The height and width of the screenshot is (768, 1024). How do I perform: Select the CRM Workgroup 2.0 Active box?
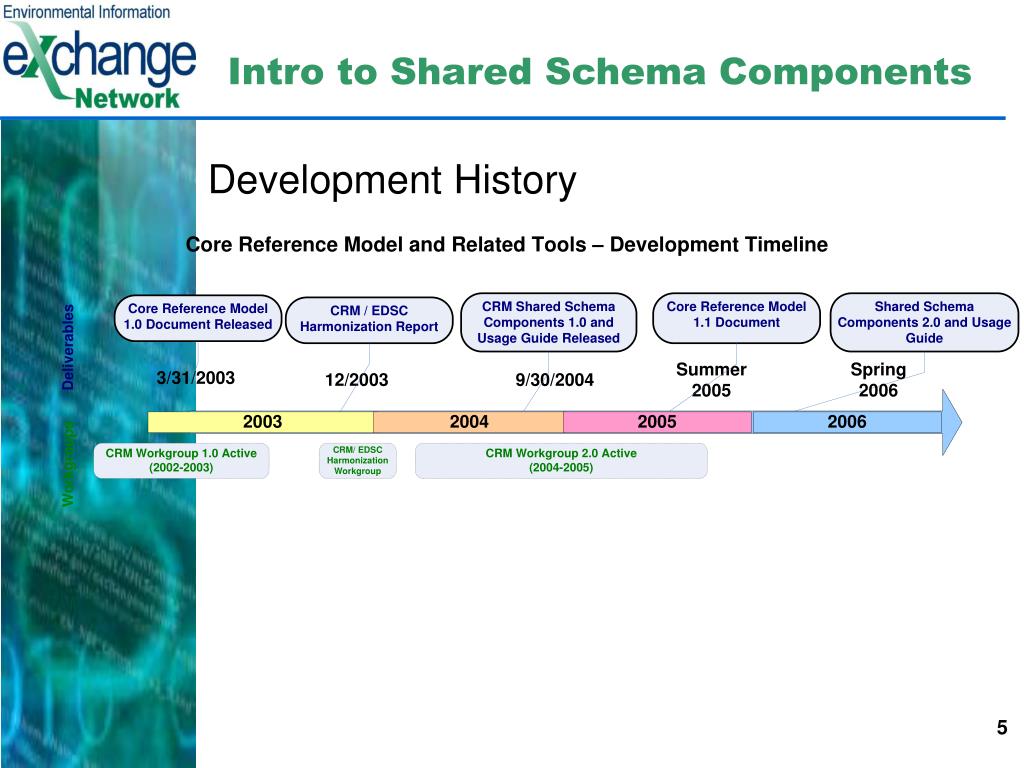point(561,460)
